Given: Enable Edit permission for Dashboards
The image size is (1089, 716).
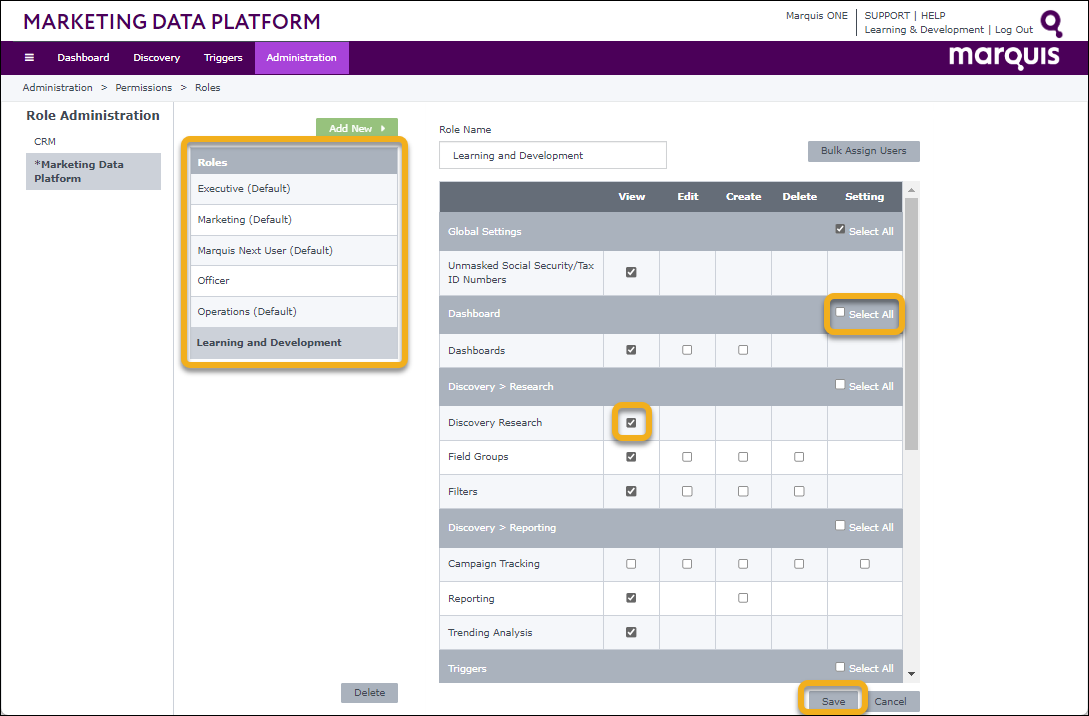Looking at the screenshot, I should point(687,350).
